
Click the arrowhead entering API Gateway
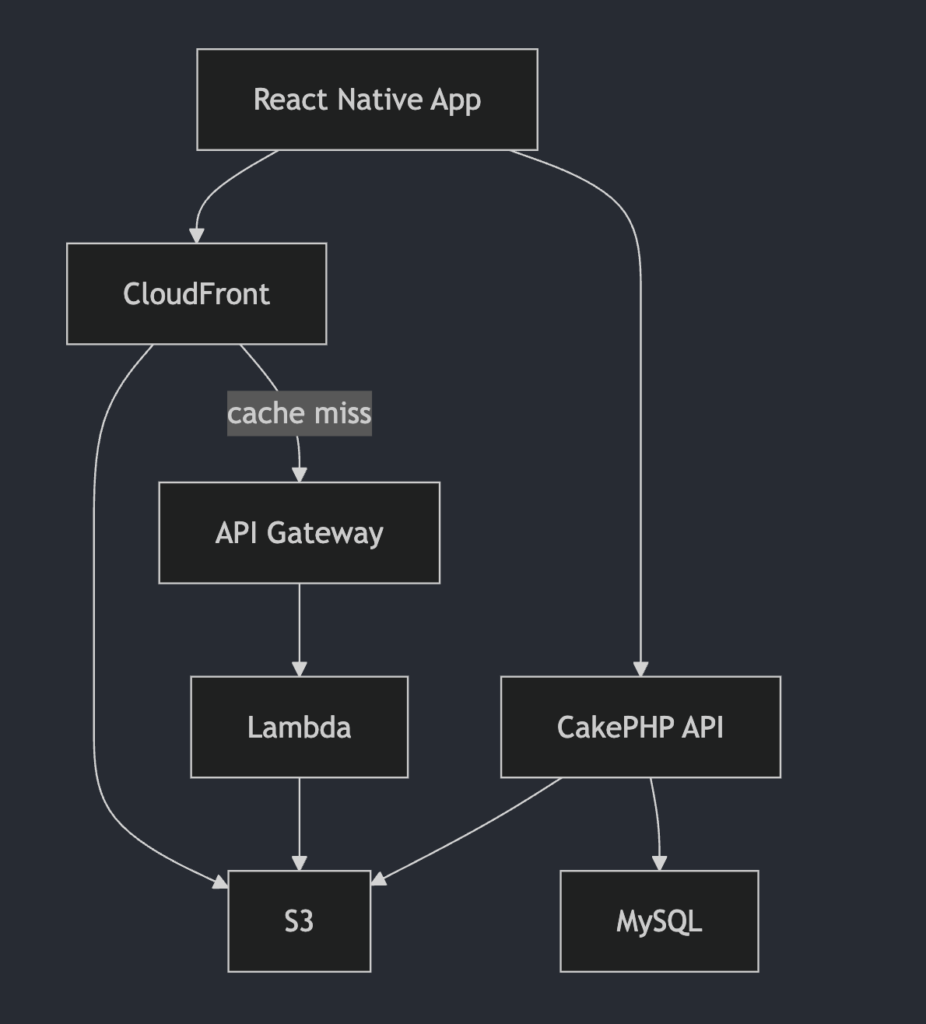click(299, 474)
